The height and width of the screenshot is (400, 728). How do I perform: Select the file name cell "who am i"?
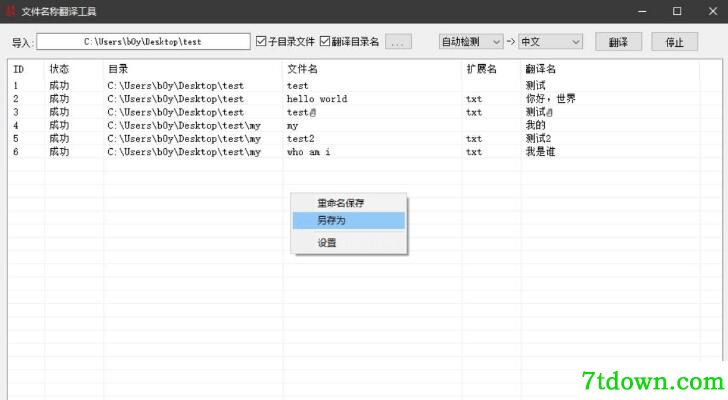[x=309, y=152]
